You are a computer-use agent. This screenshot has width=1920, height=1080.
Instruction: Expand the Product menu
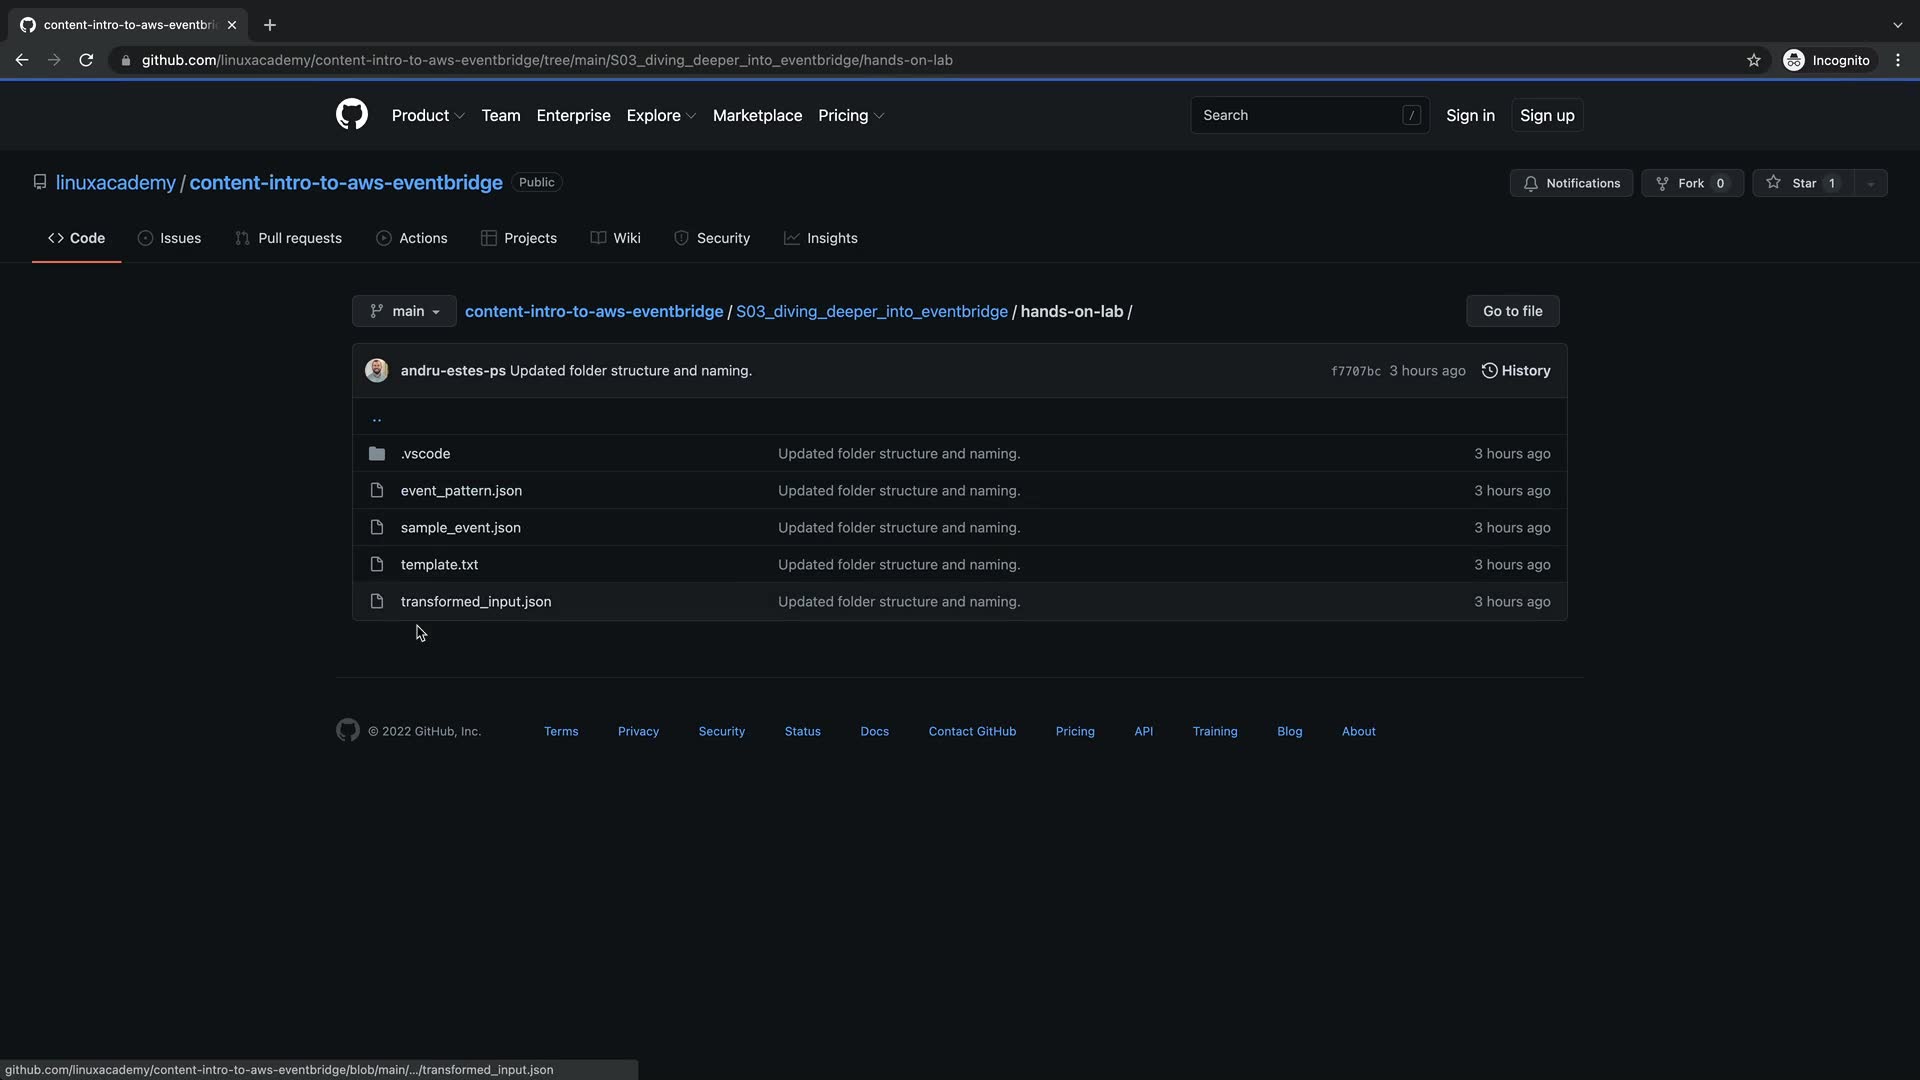[x=427, y=115]
